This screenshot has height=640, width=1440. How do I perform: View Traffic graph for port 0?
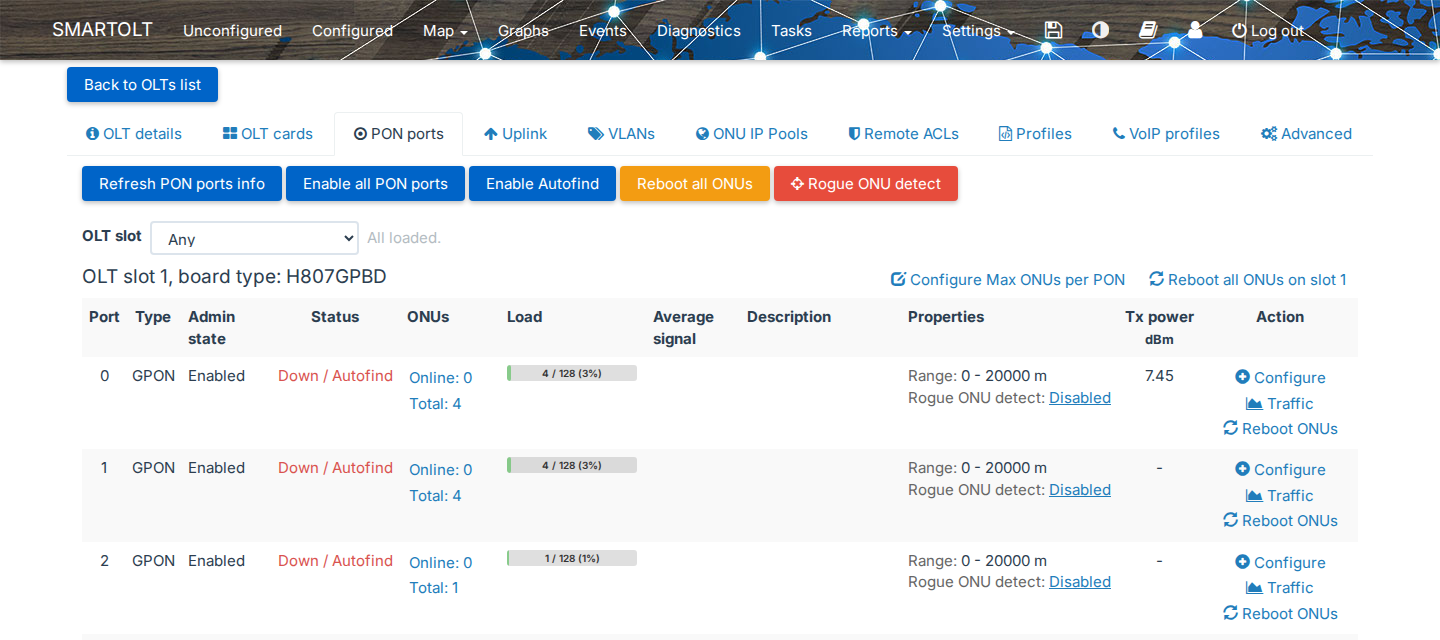1280,403
